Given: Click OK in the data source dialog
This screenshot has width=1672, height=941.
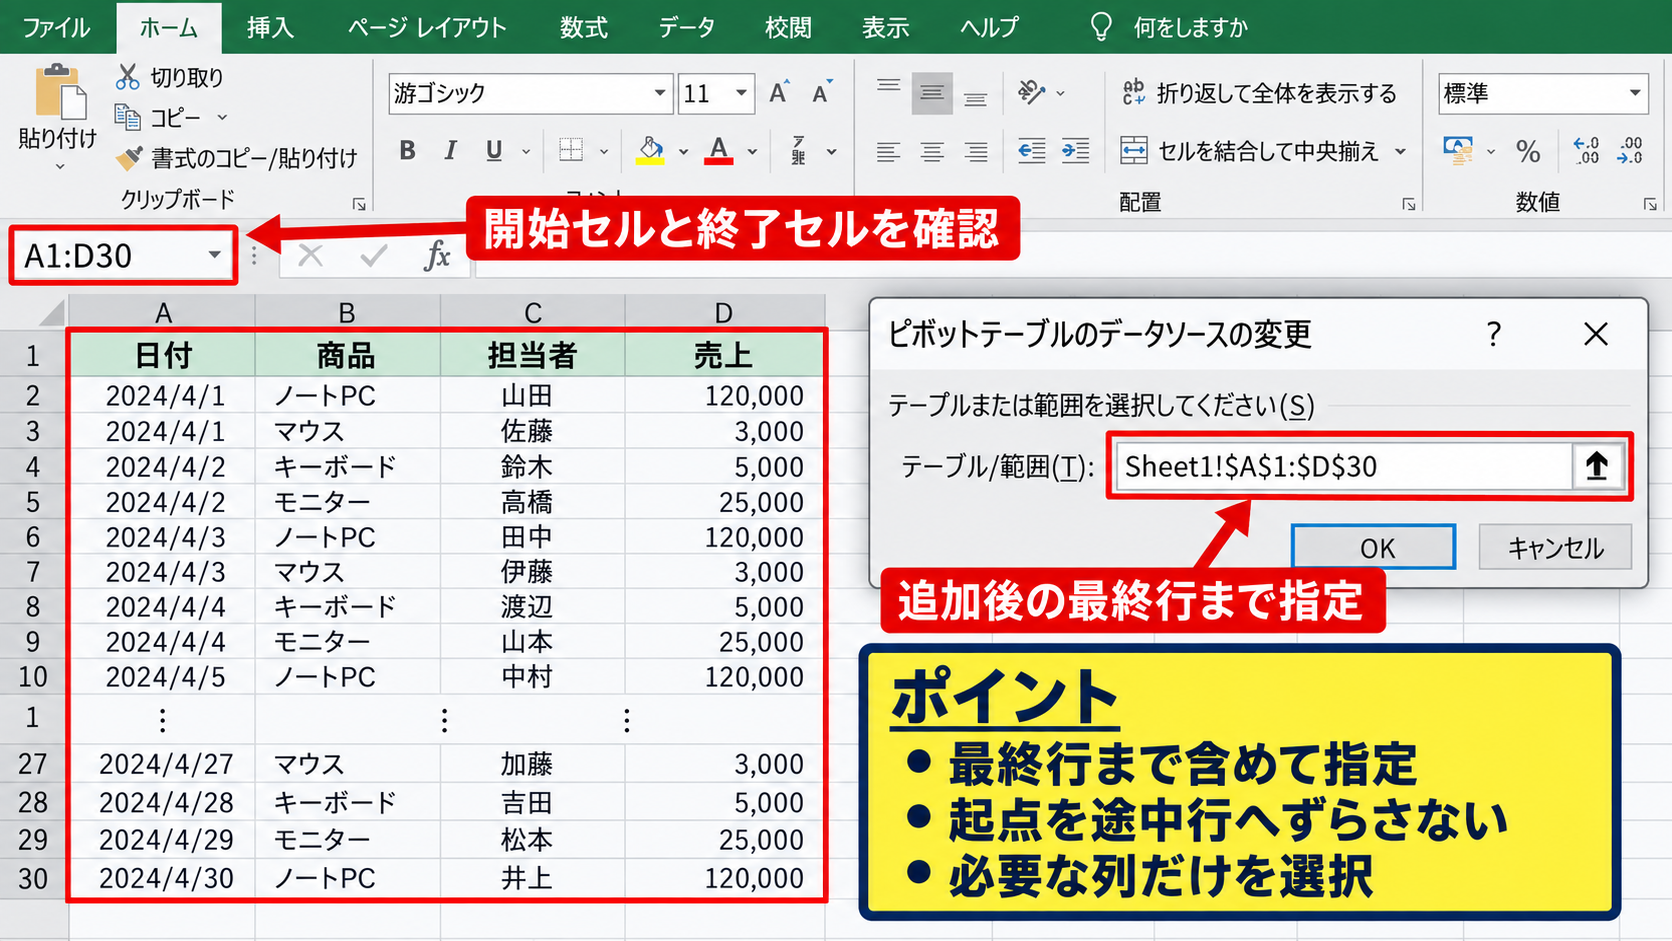Looking at the screenshot, I should pyautogui.click(x=1373, y=547).
